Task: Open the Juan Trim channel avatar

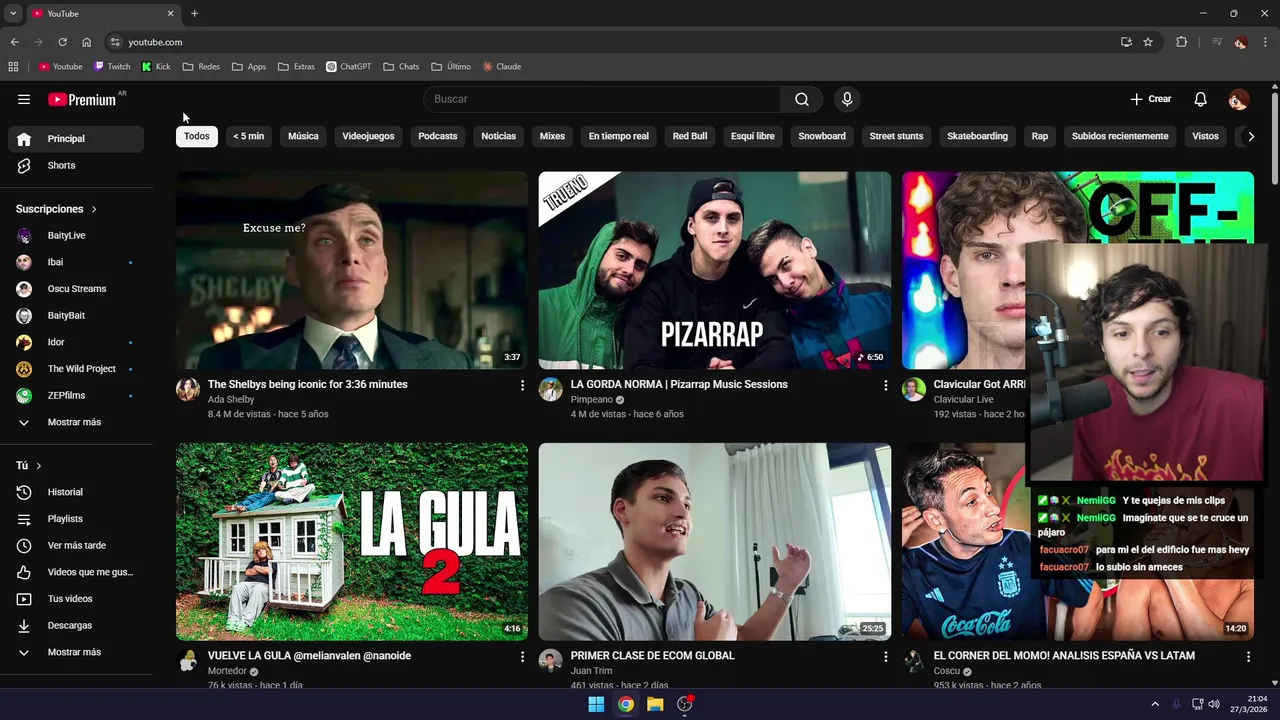Action: [551, 661]
